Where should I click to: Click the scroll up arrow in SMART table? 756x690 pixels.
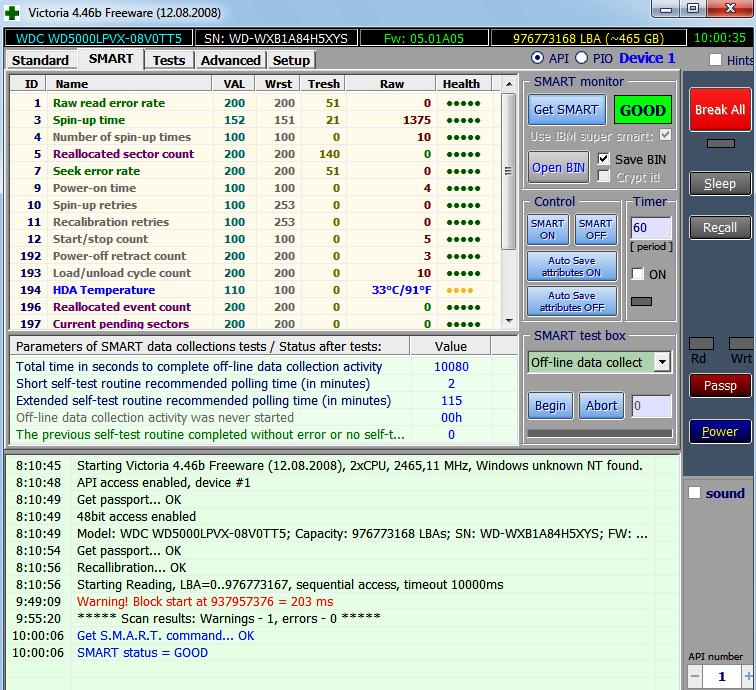tap(509, 84)
